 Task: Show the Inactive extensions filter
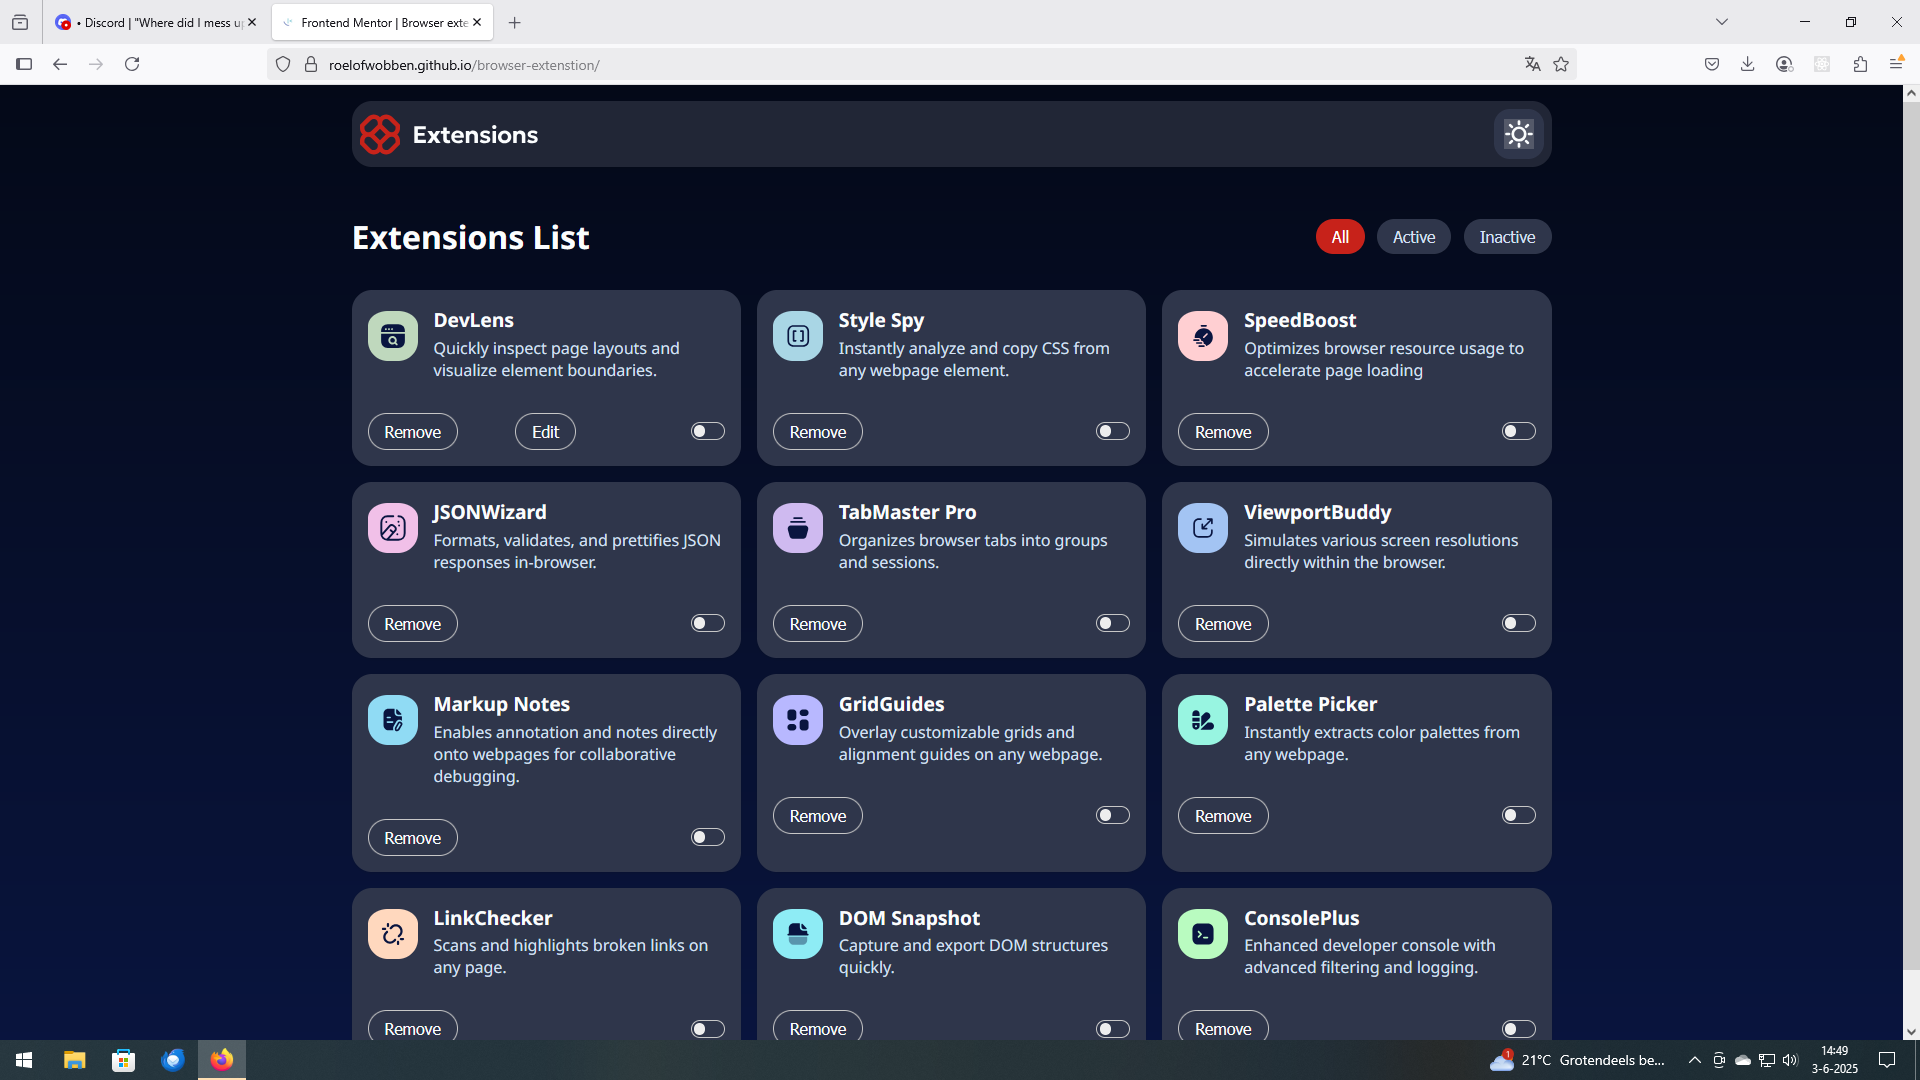pyautogui.click(x=1507, y=237)
